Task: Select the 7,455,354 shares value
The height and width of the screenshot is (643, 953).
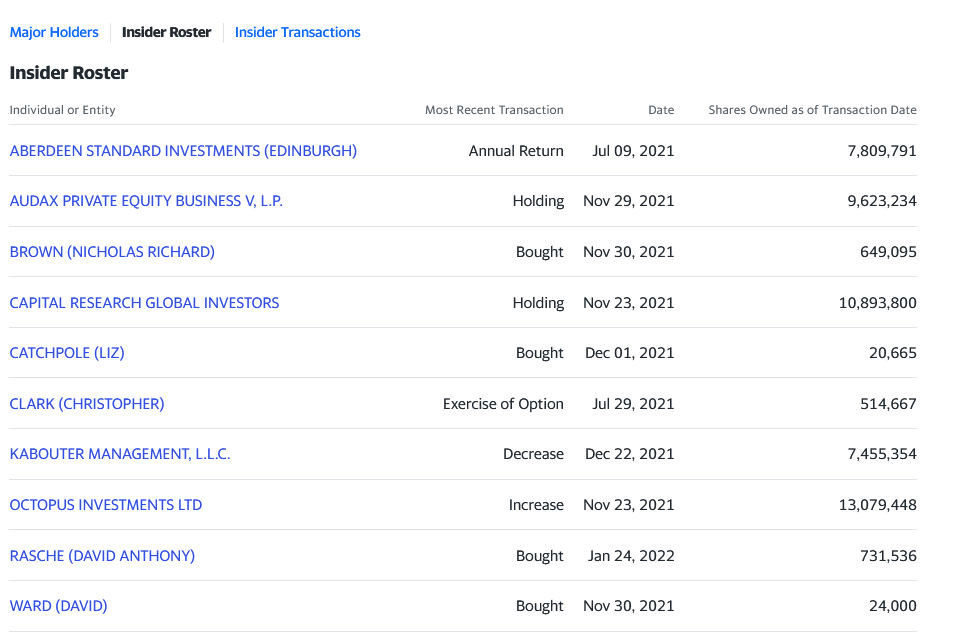Action: point(882,454)
